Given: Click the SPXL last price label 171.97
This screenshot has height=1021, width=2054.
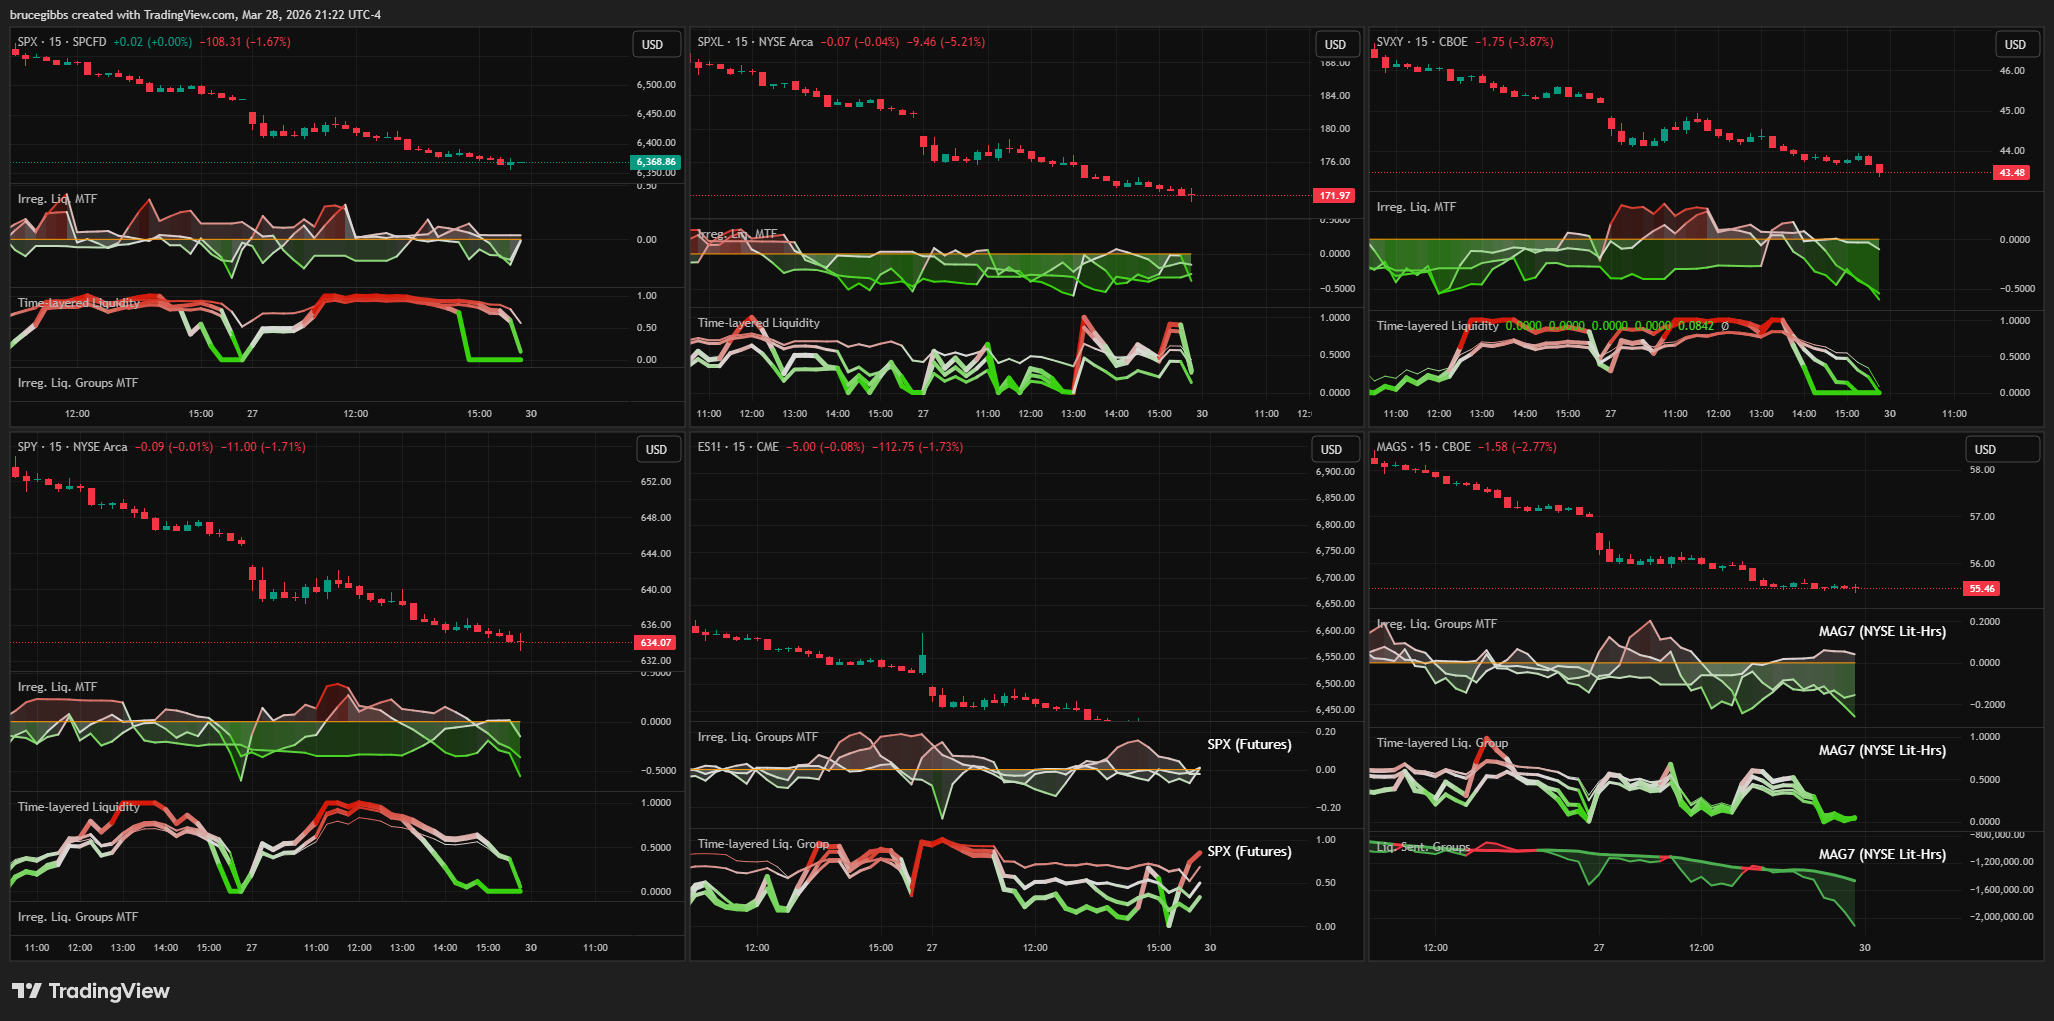Looking at the screenshot, I should tap(1334, 196).
